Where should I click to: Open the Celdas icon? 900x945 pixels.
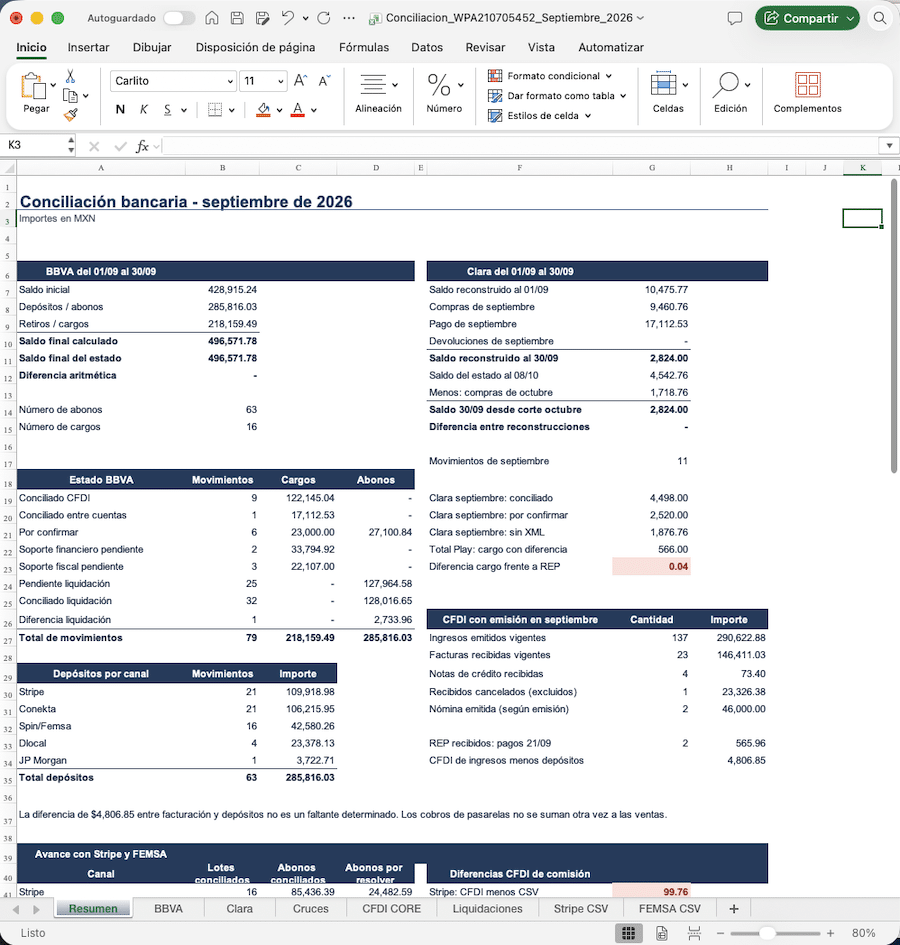(663, 84)
